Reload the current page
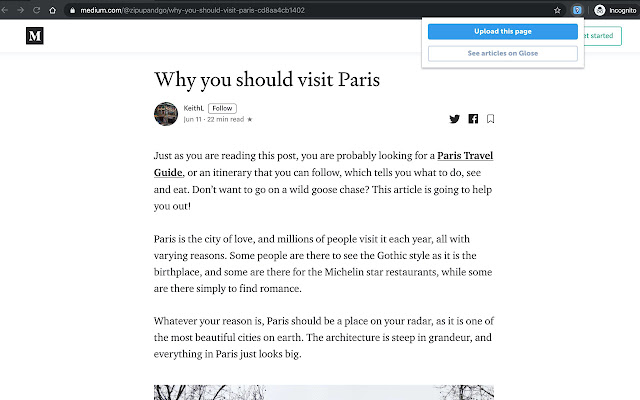640x400 pixels. coord(36,10)
